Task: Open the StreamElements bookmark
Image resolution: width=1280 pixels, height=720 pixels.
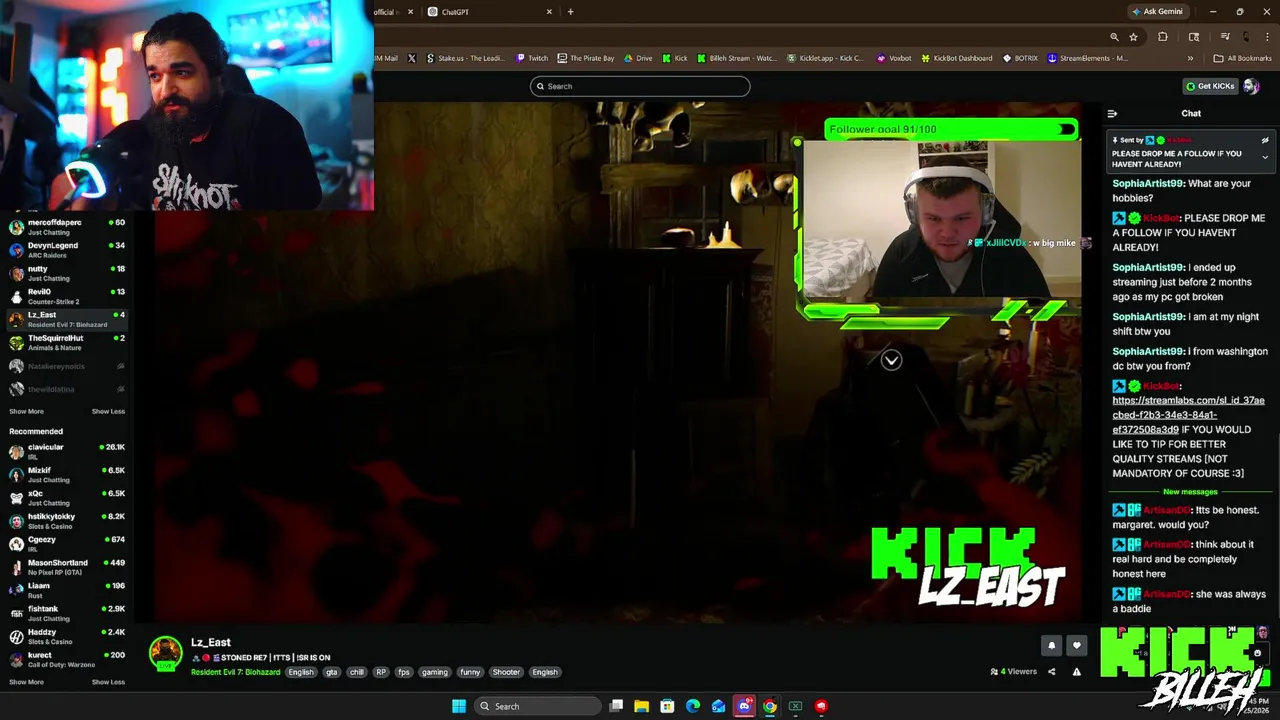Action: click(x=1088, y=58)
